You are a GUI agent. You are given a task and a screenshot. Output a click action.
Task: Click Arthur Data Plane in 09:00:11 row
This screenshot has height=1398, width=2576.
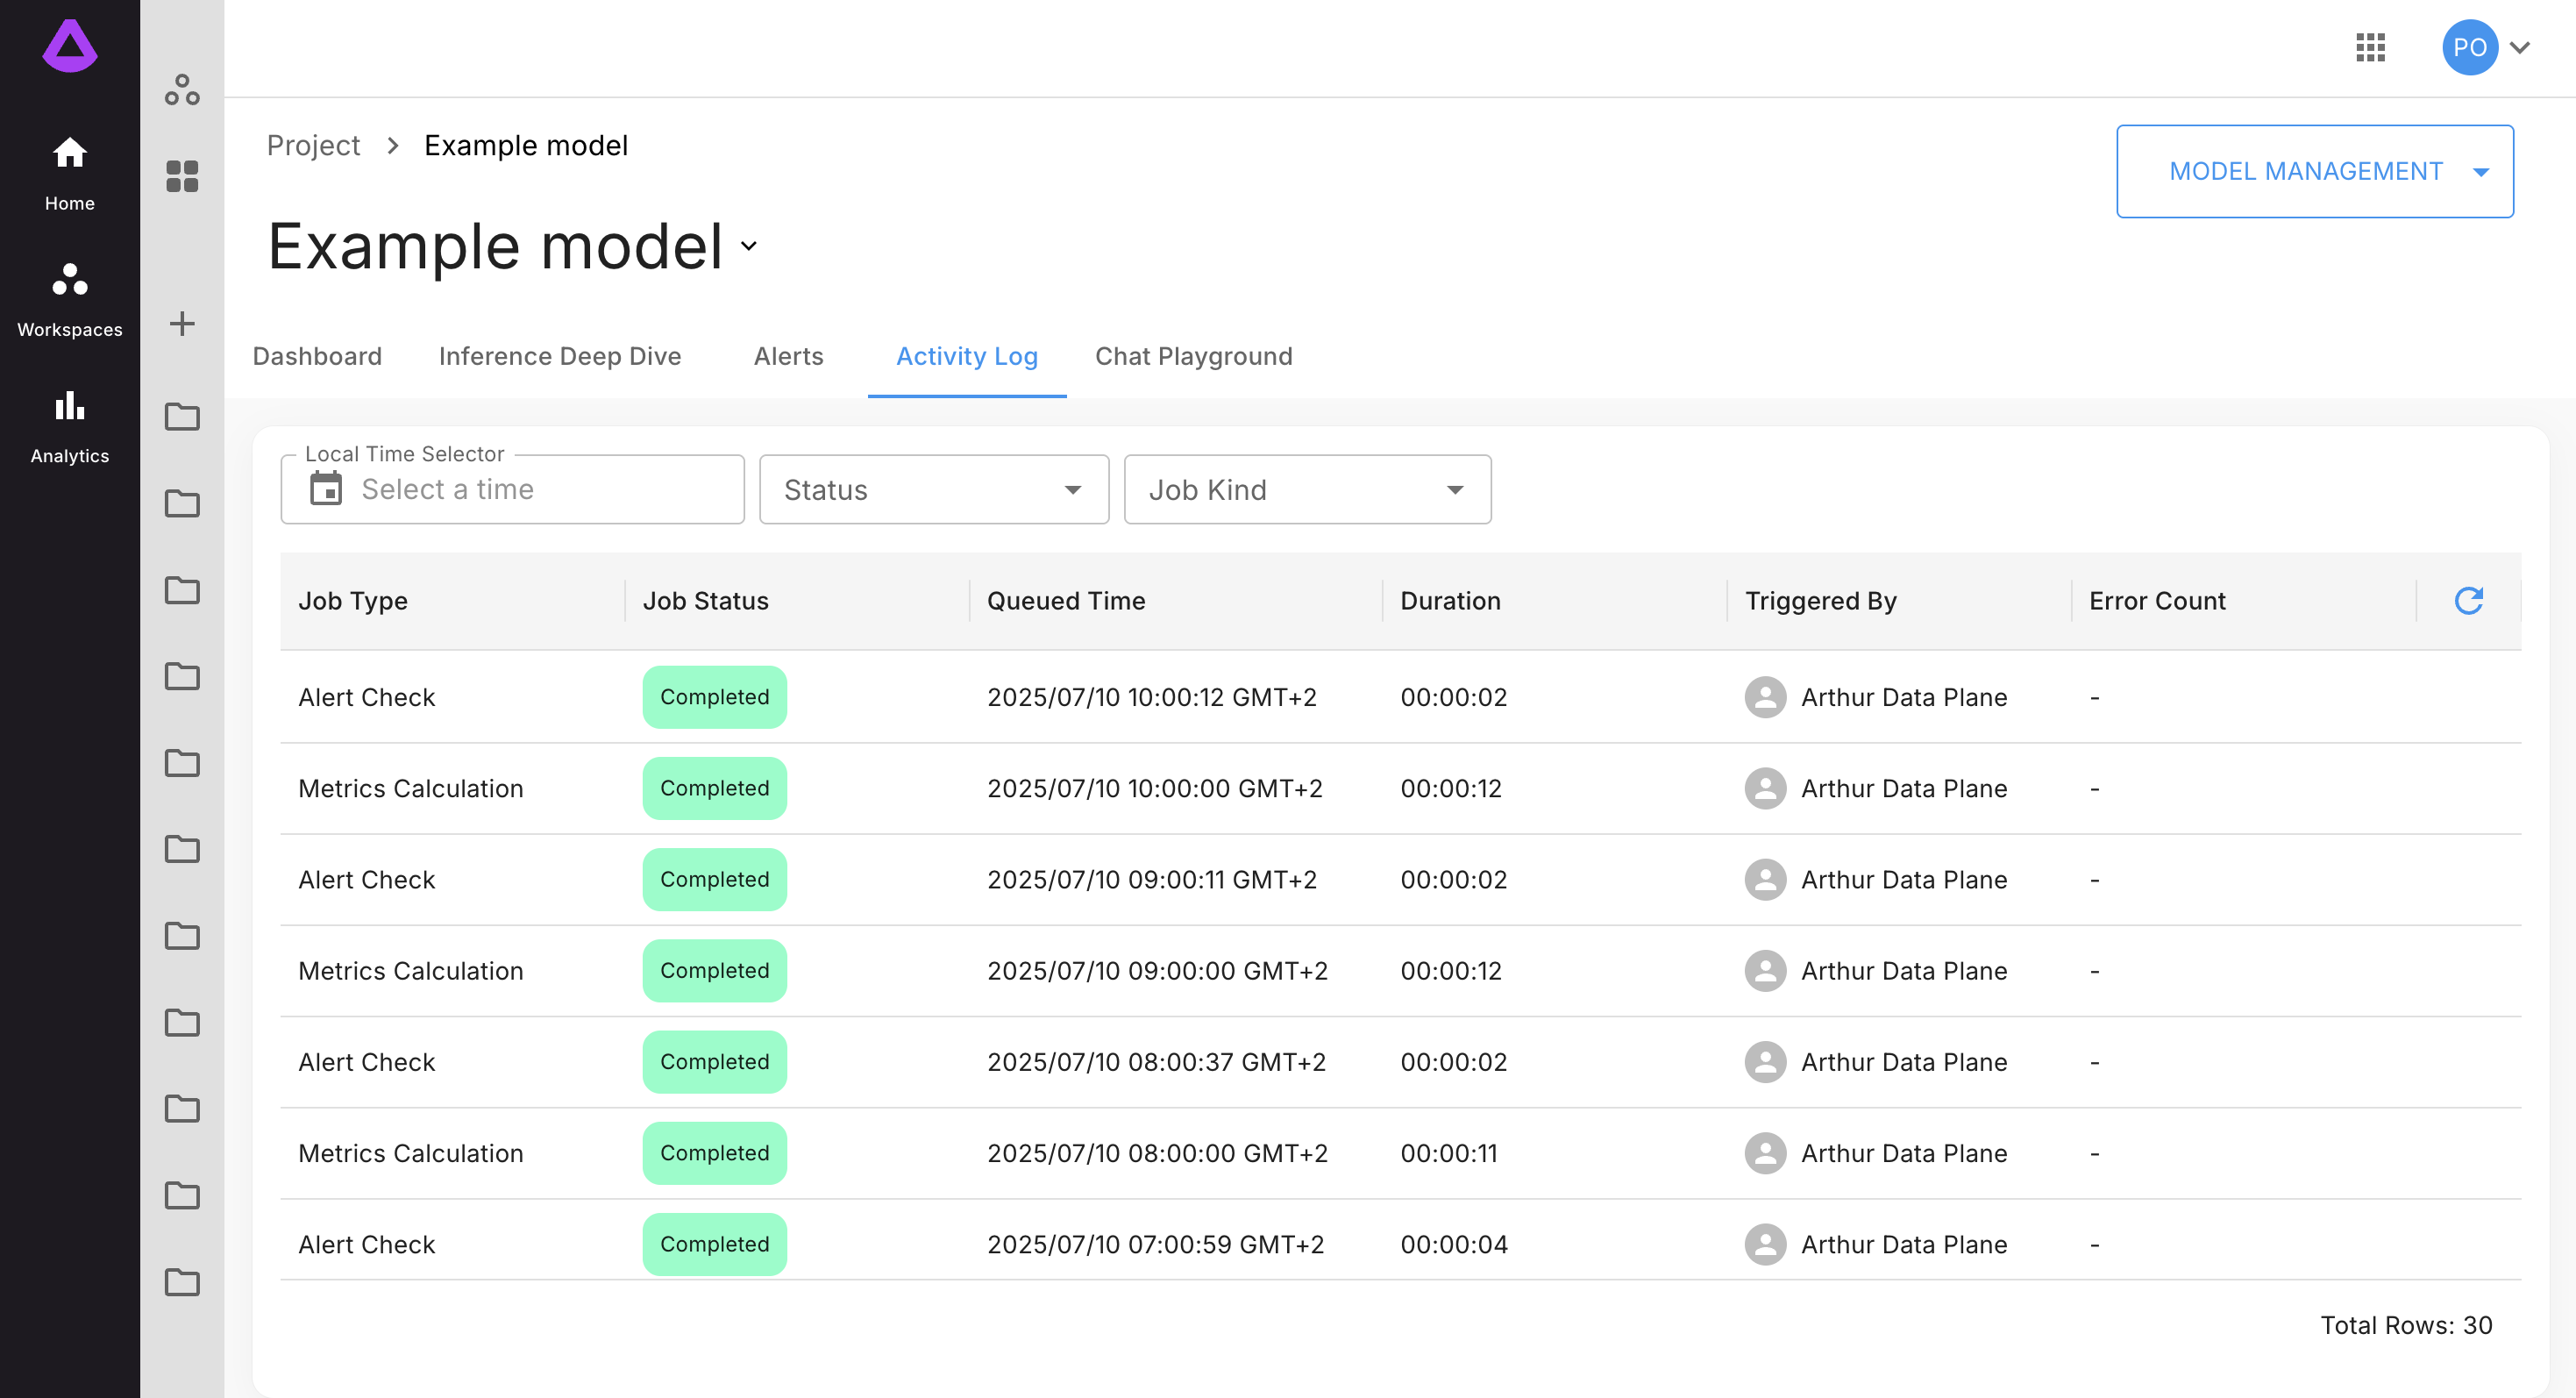1904,879
